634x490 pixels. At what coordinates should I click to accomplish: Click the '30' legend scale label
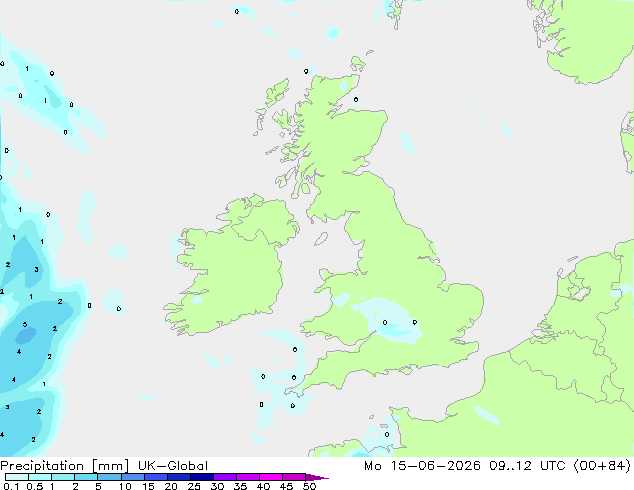217,486
